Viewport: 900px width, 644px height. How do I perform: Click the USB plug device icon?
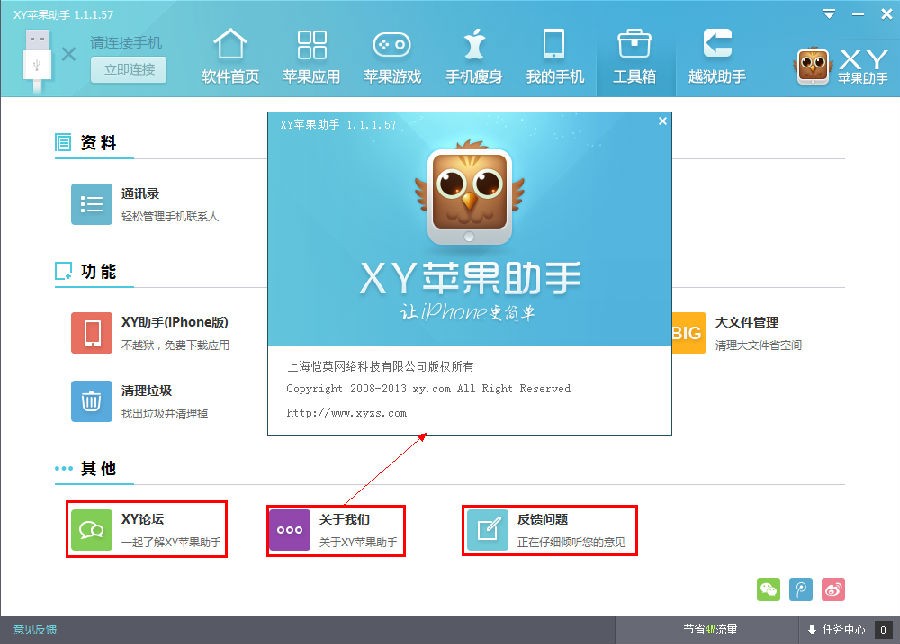click(37, 60)
